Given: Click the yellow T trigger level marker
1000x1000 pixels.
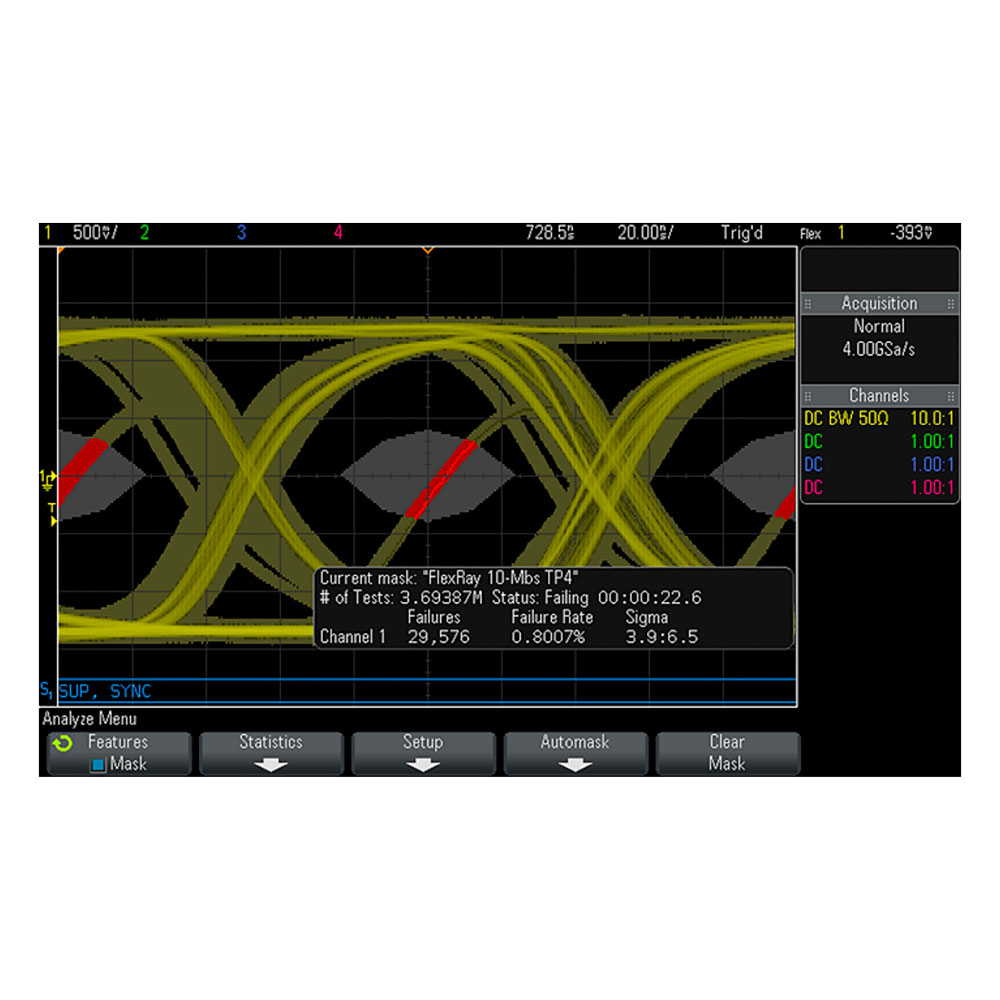Looking at the screenshot, I should tap(52, 515).
